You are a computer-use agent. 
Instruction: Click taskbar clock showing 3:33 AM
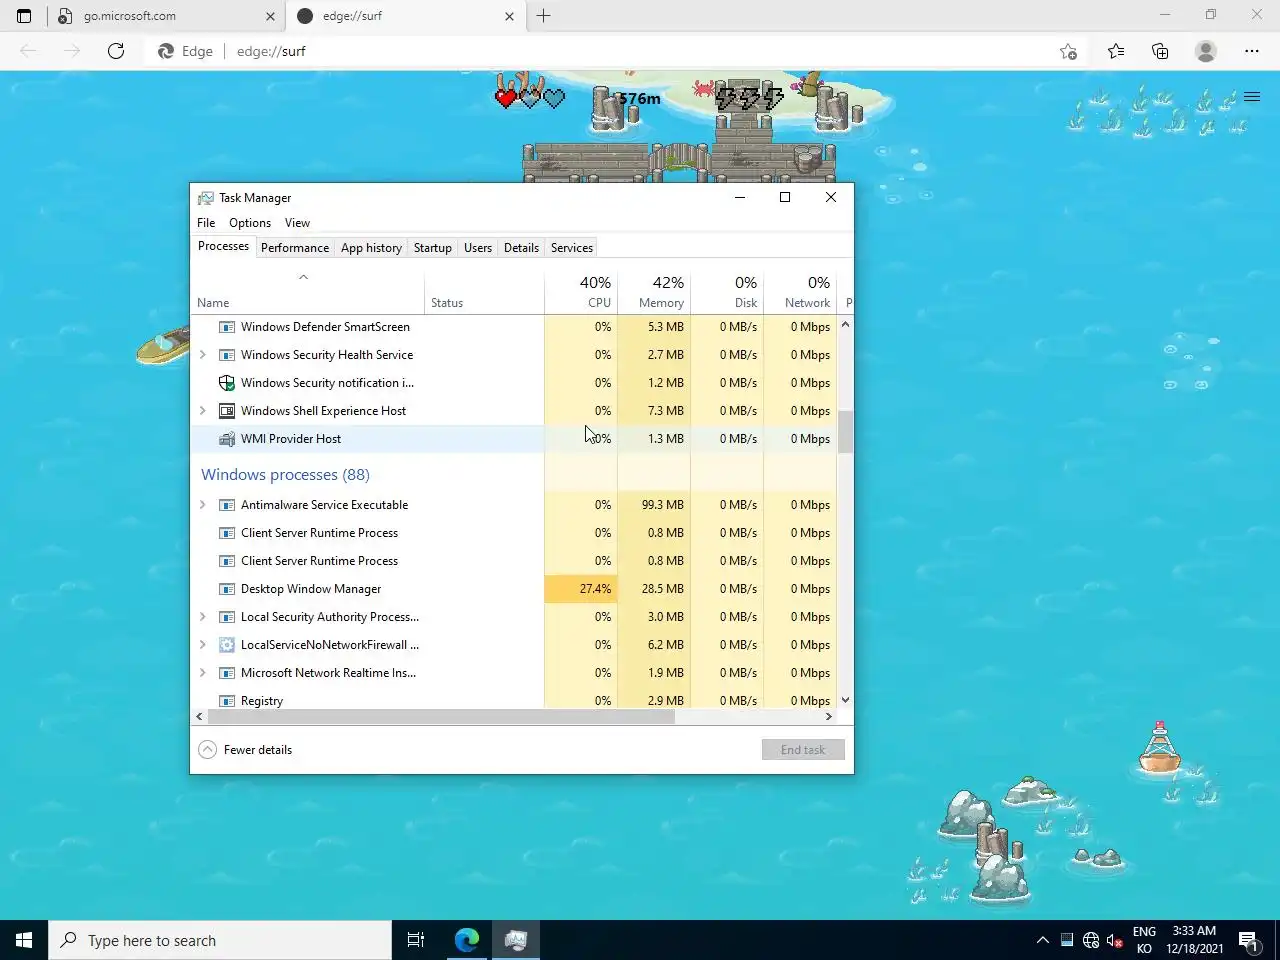tap(1194, 940)
